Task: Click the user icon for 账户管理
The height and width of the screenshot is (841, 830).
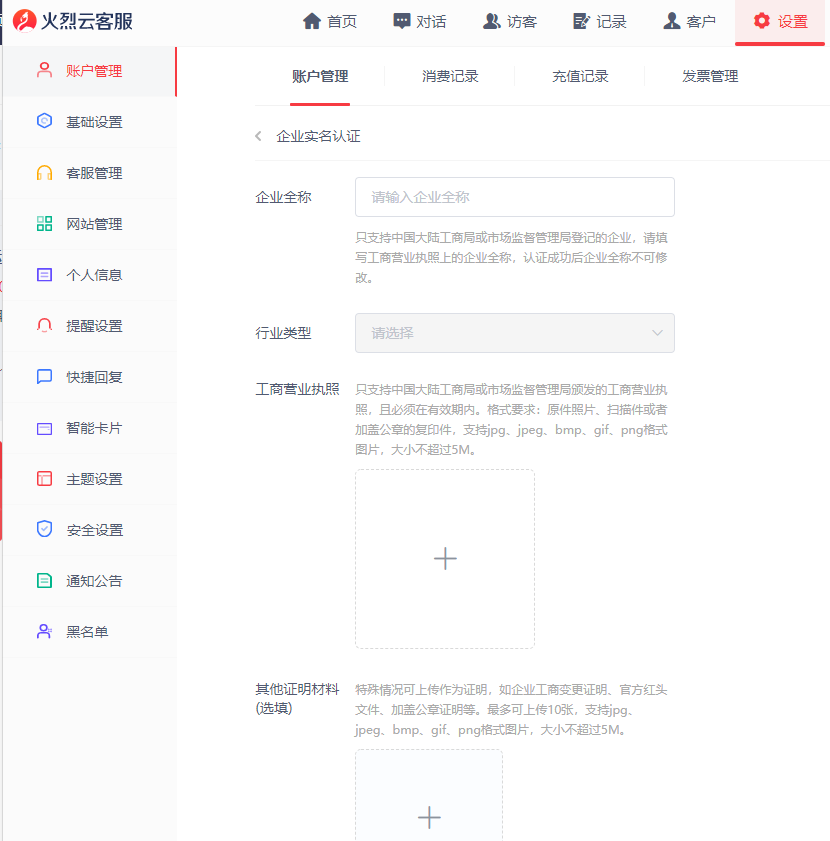Action: click(45, 70)
